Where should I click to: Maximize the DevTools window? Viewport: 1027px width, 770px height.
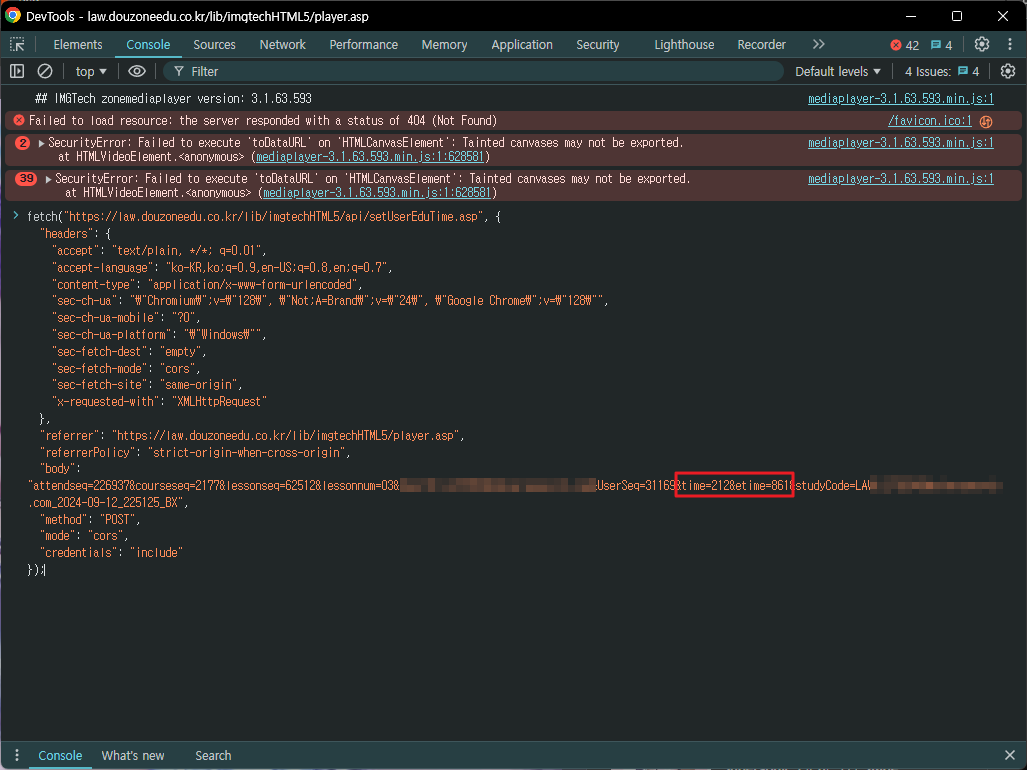click(x=957, y=16)
